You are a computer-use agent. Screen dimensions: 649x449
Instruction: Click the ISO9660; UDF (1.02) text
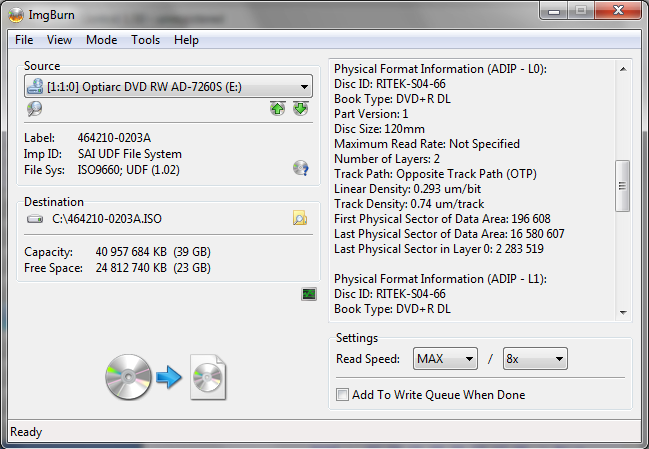coord(129,170)
